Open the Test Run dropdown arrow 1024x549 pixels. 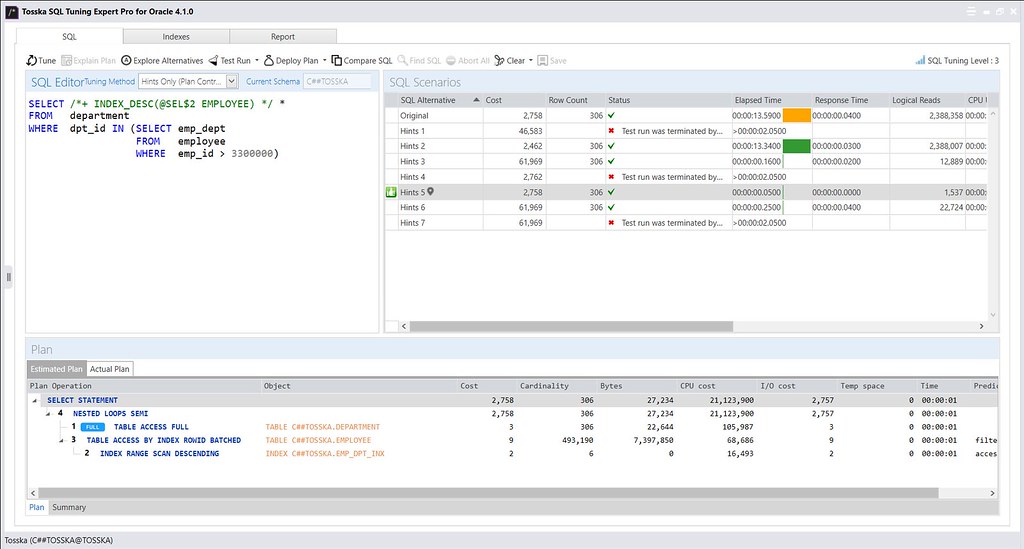coord(257,61)
